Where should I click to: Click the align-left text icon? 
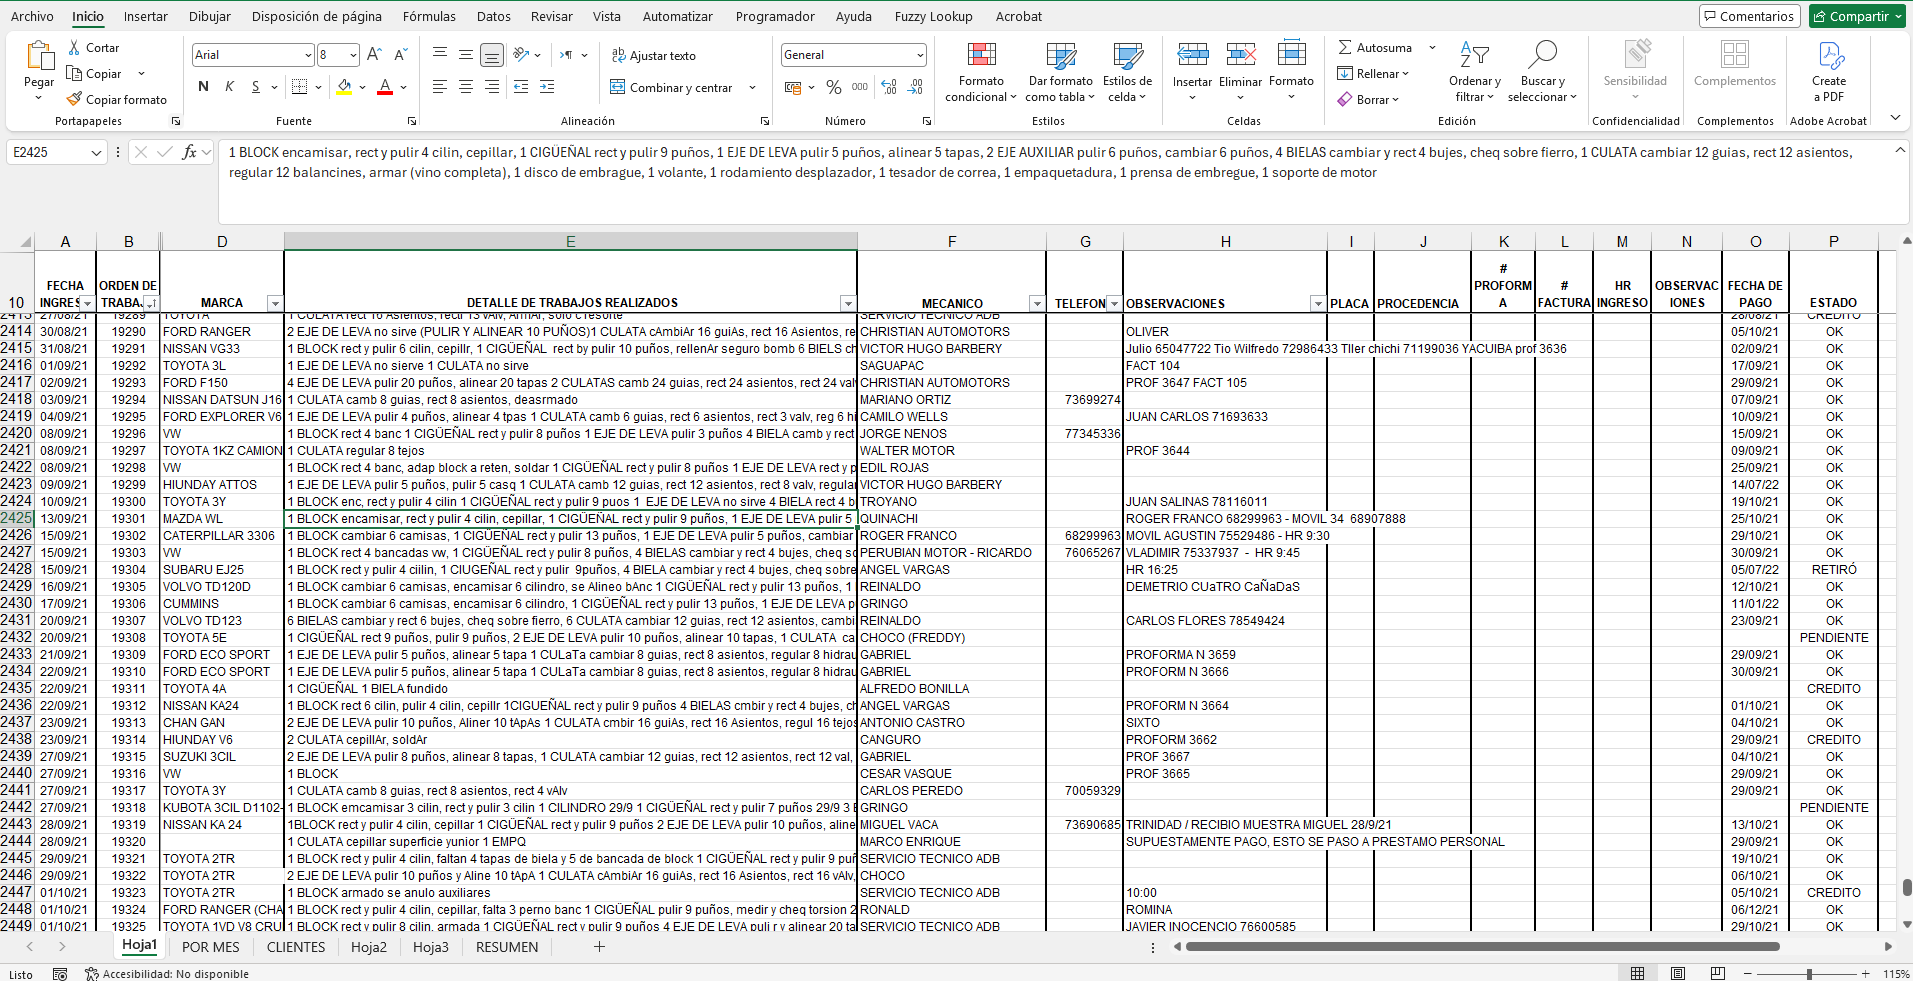point(440,87)
